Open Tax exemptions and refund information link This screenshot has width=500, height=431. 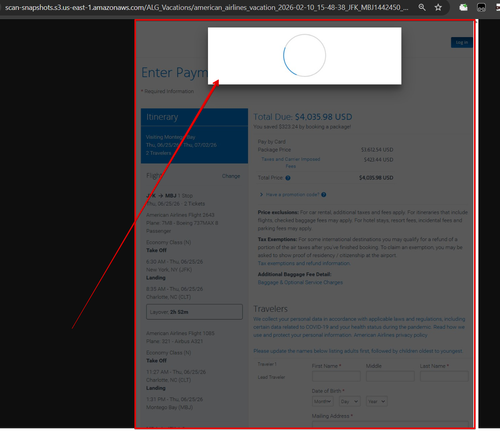(x=304, y=263)
